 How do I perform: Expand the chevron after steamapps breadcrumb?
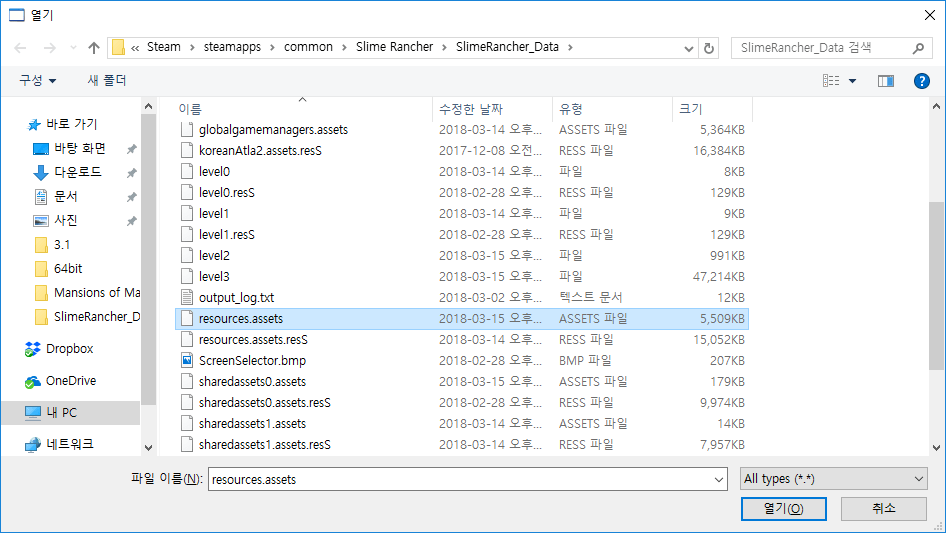coord(272,47)
